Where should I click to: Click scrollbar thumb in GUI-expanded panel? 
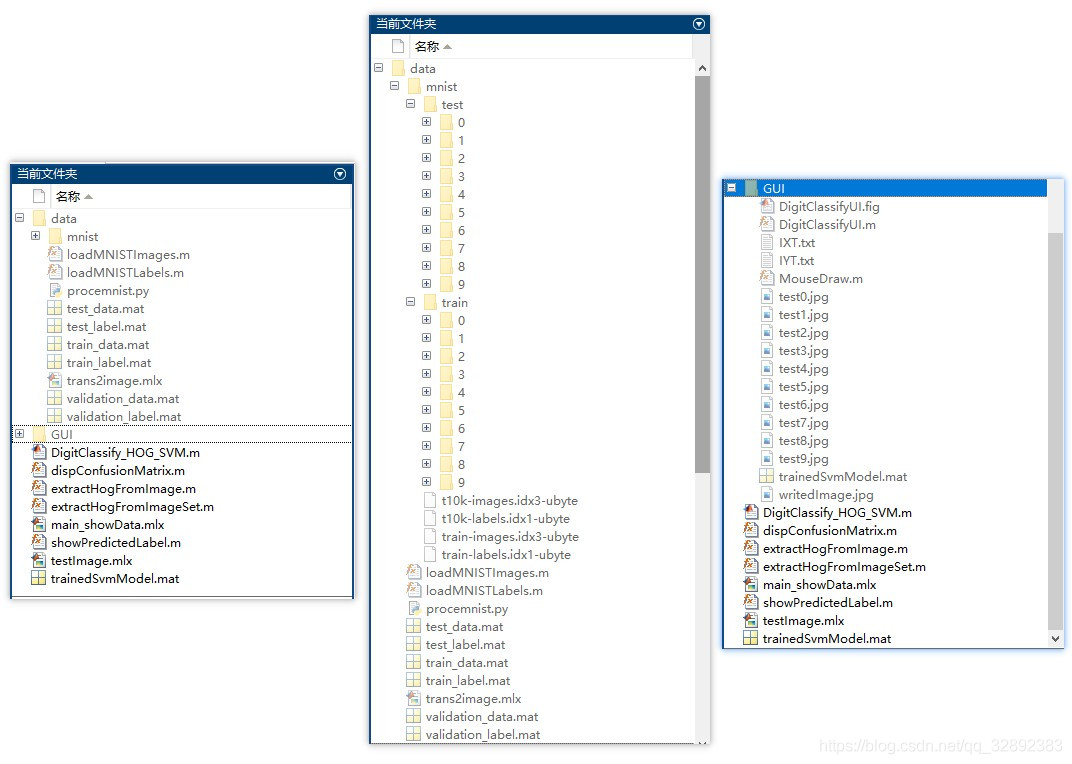1056,432
